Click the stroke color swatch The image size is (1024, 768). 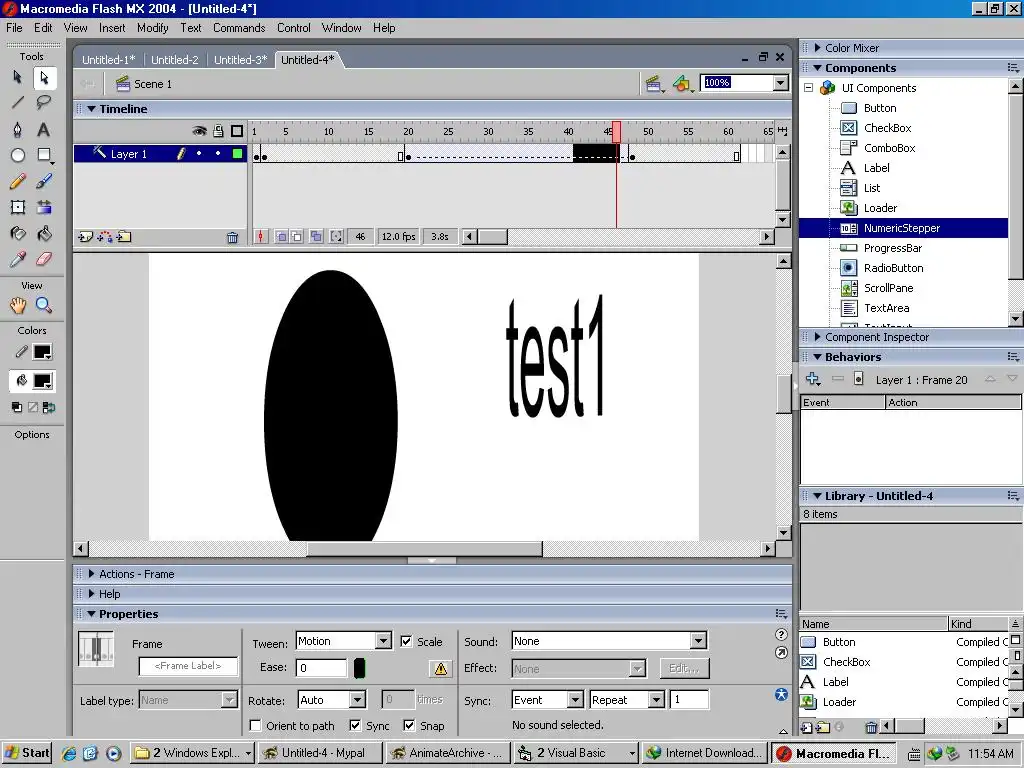[x=42, y=352]
